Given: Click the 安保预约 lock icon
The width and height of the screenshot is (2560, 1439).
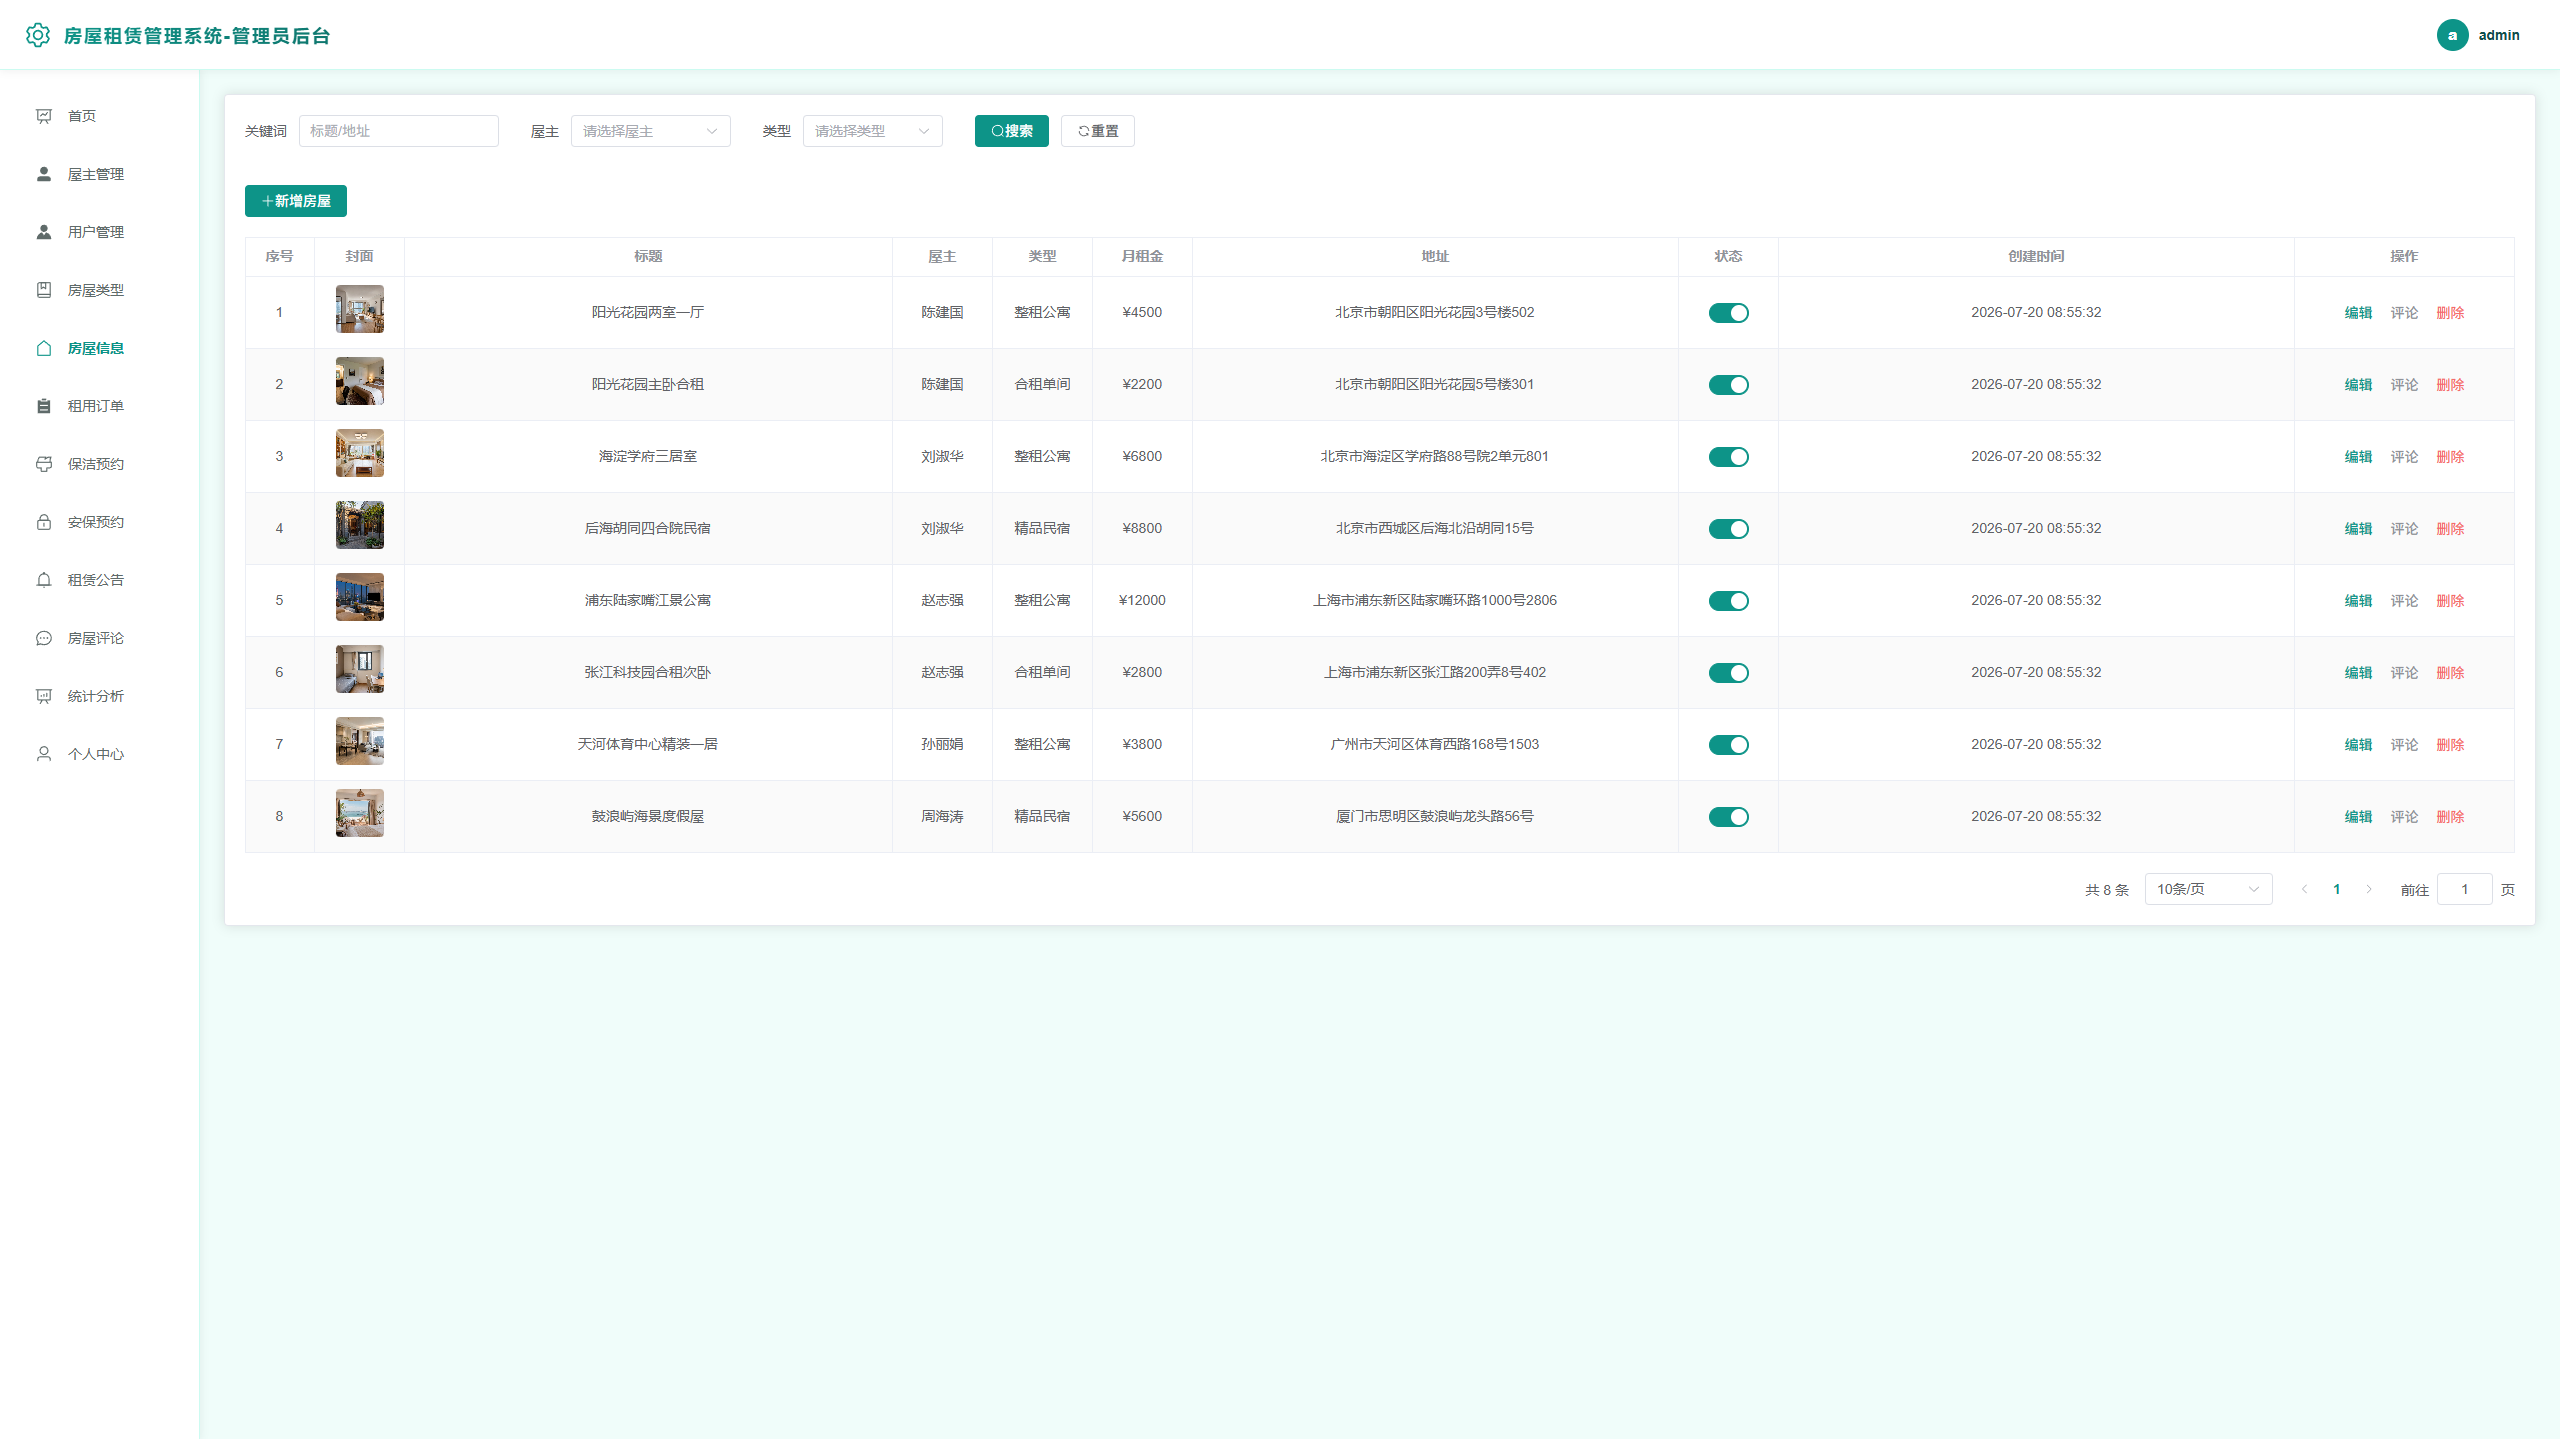Looking at the screenshot, I should pos(44,522).
